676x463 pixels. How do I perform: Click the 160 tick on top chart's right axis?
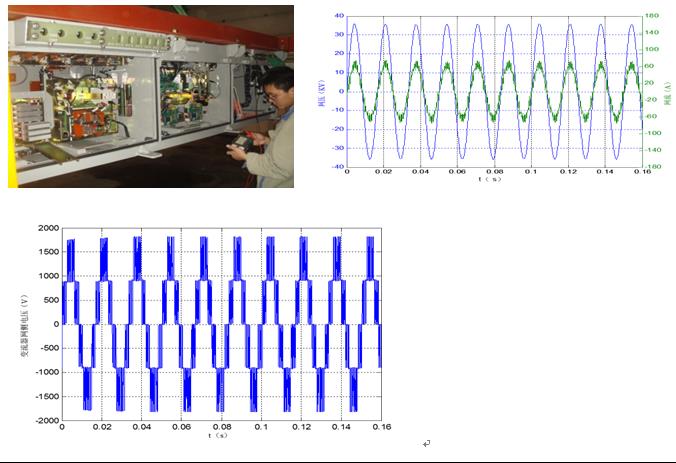(x=651, y=16)
